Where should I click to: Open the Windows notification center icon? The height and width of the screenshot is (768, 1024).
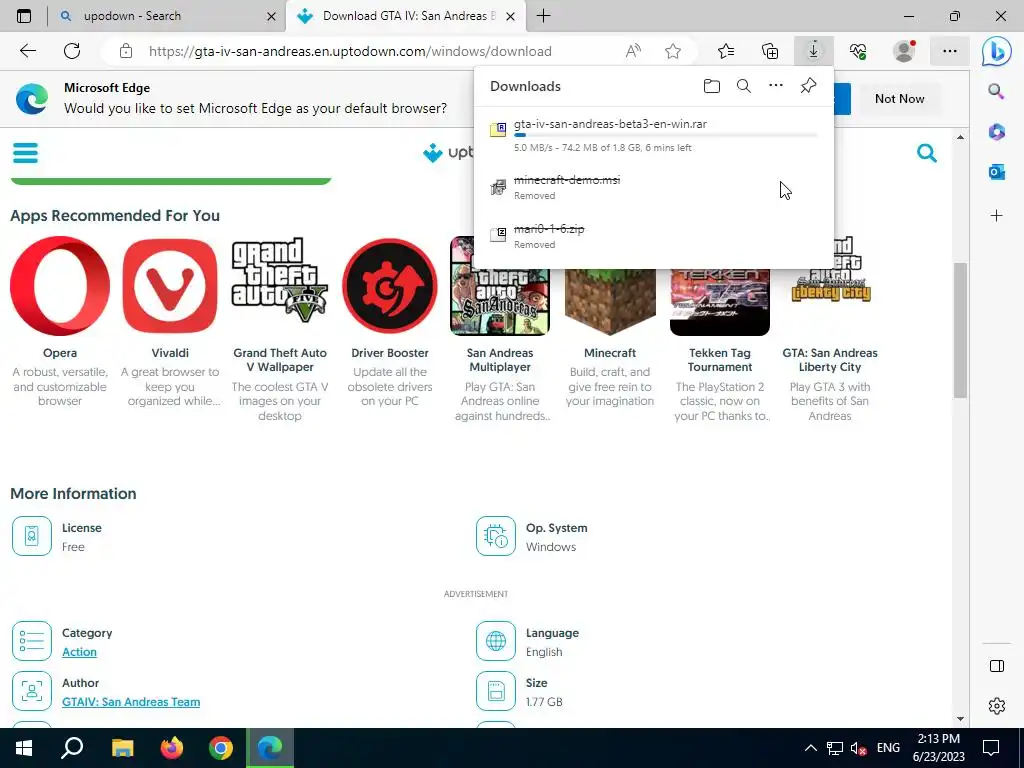pyautogui.click(x=991, y=748)
